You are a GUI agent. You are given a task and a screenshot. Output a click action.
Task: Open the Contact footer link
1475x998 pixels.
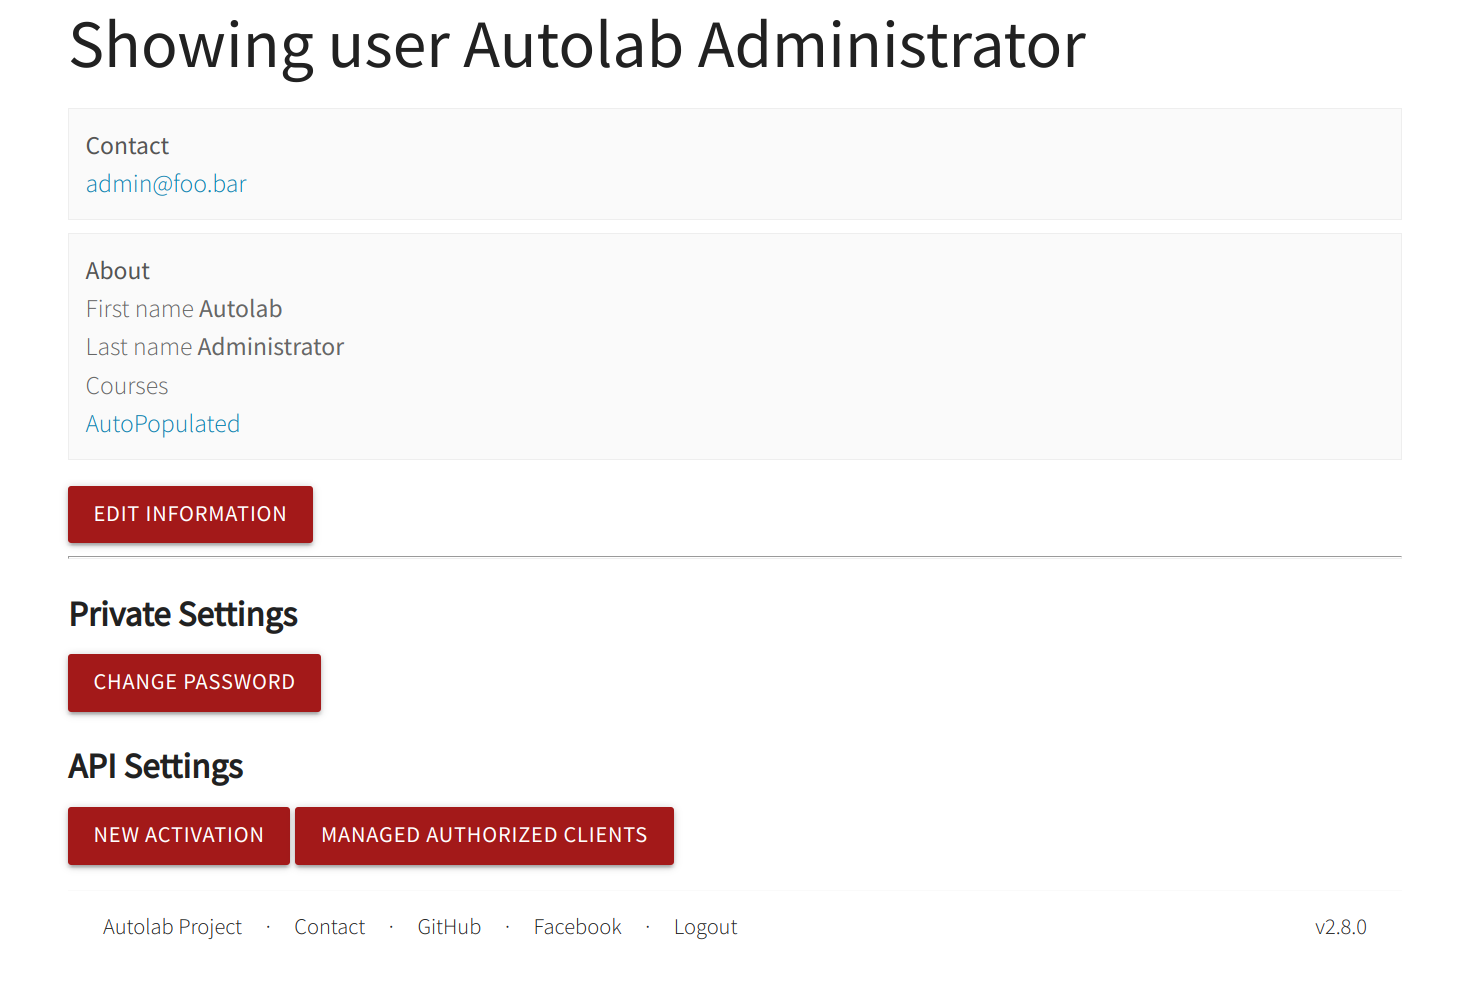(329, 927)
